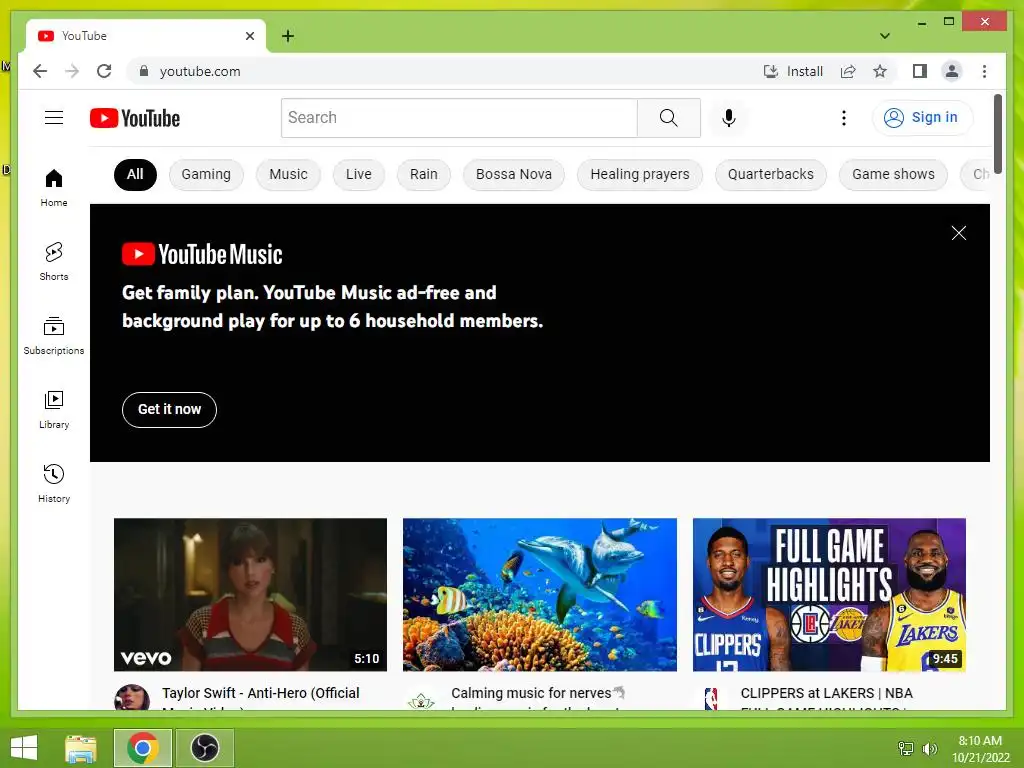1024x768 pixels.
Task: Open File Explorer from the taskbar
Action: pos(81,748)
